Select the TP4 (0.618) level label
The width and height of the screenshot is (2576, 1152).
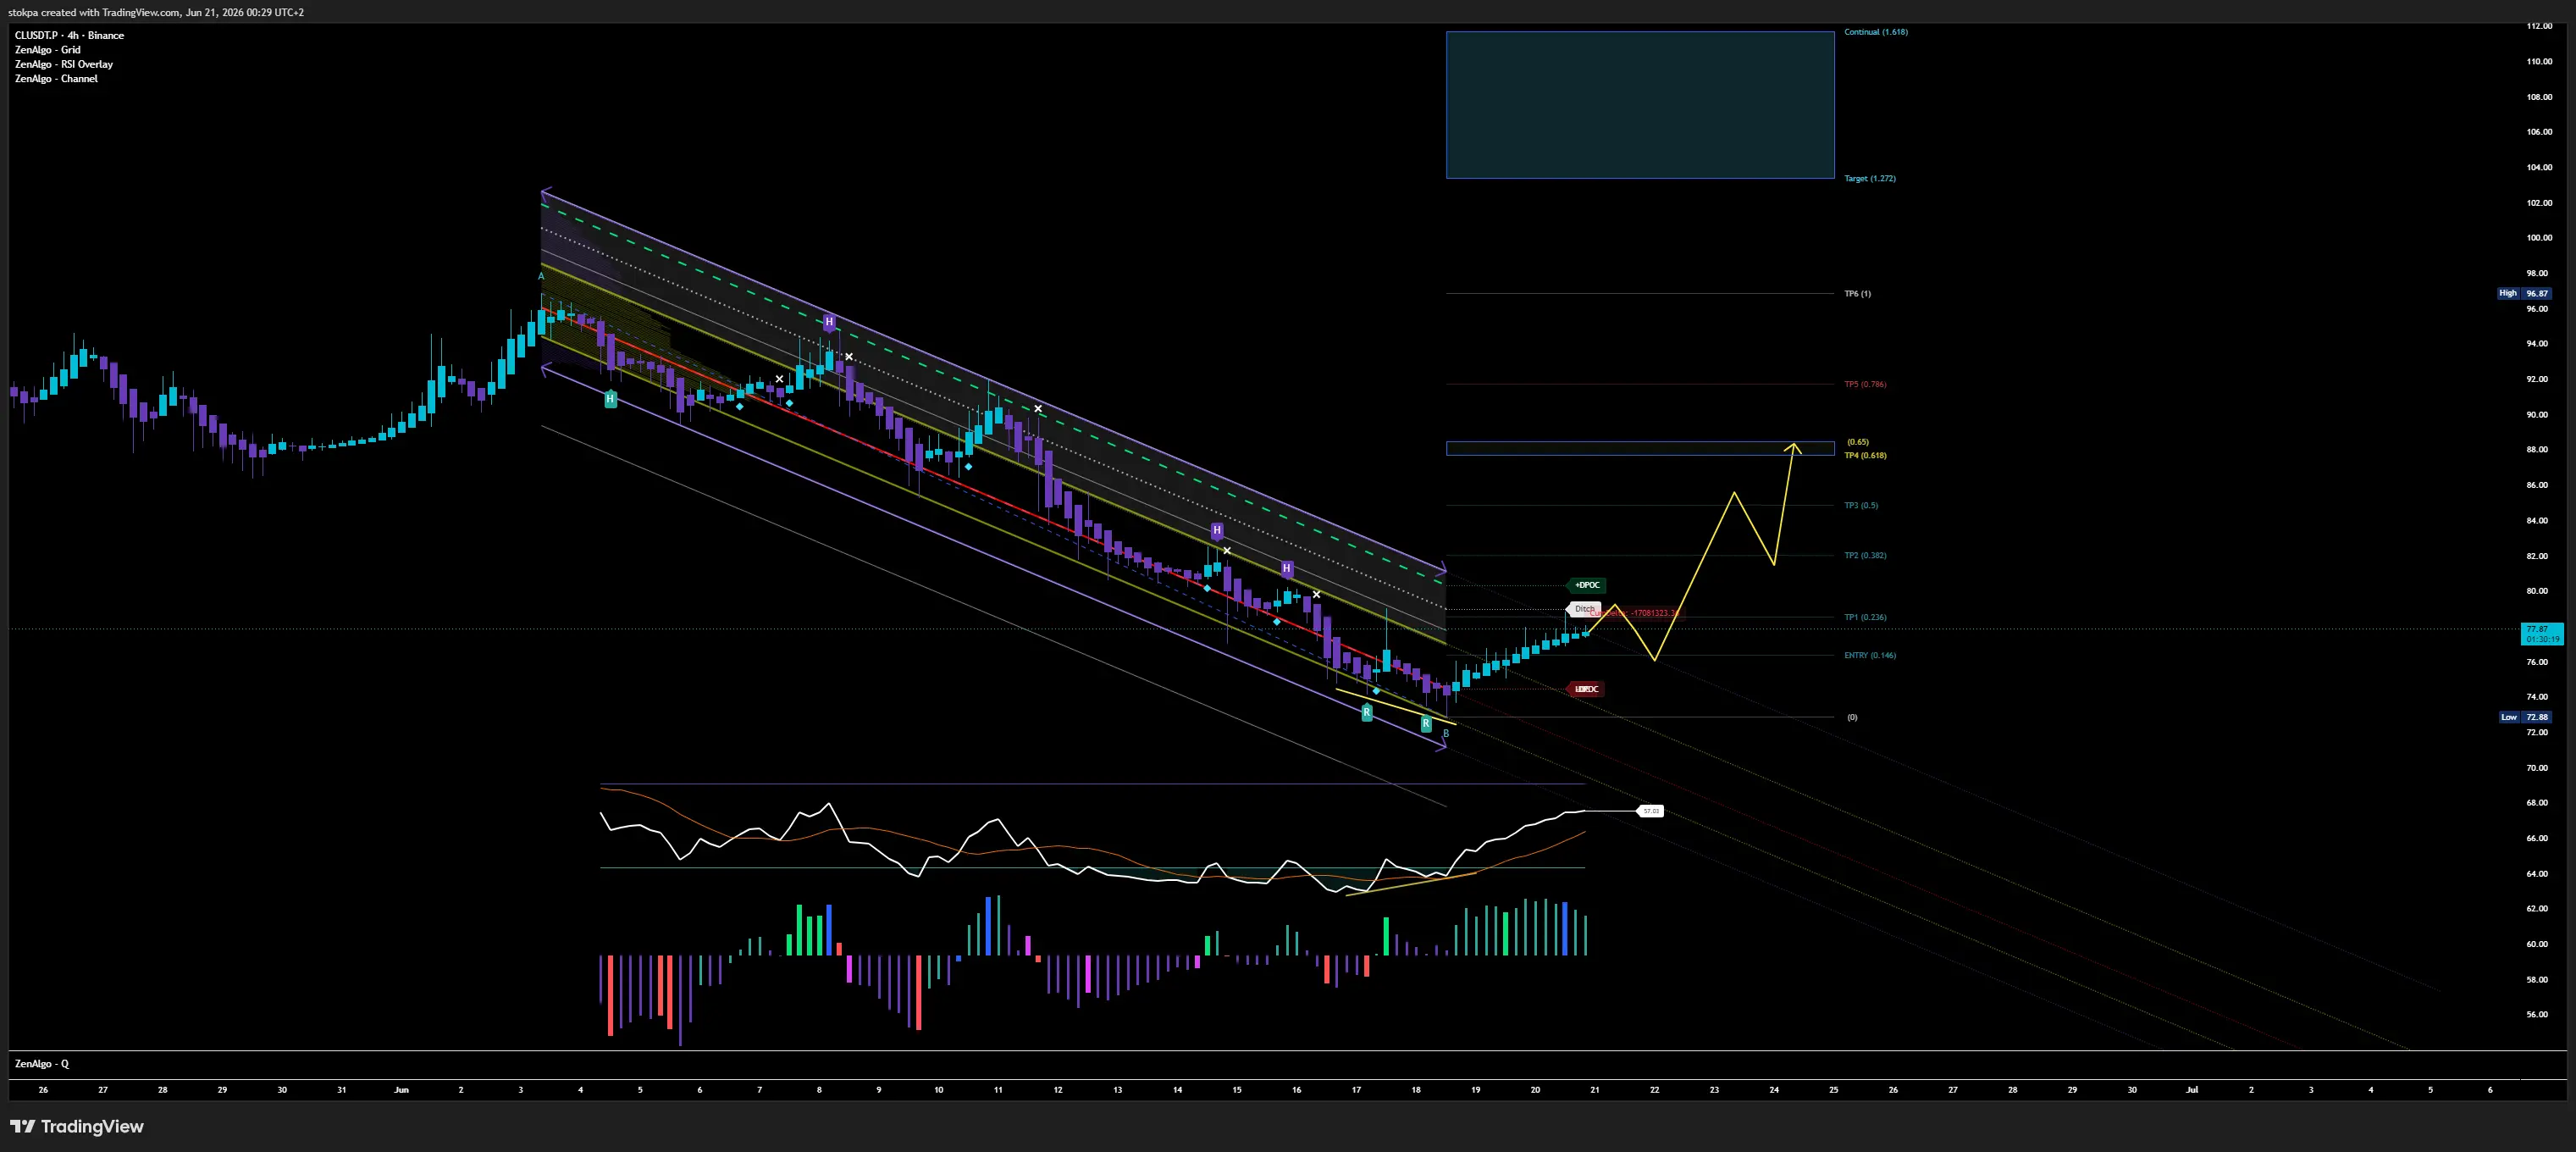pyautogui.click(x=1865, y=455)
